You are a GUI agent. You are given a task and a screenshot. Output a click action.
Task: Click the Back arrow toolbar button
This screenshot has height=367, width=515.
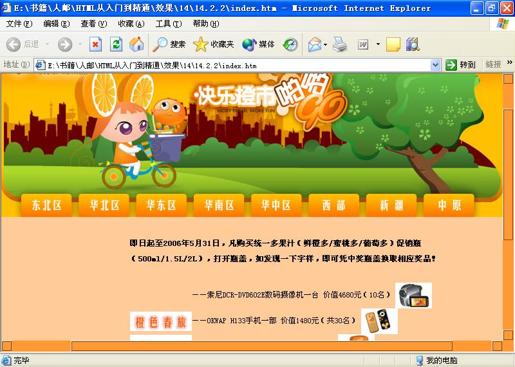[x=14, y=44]
